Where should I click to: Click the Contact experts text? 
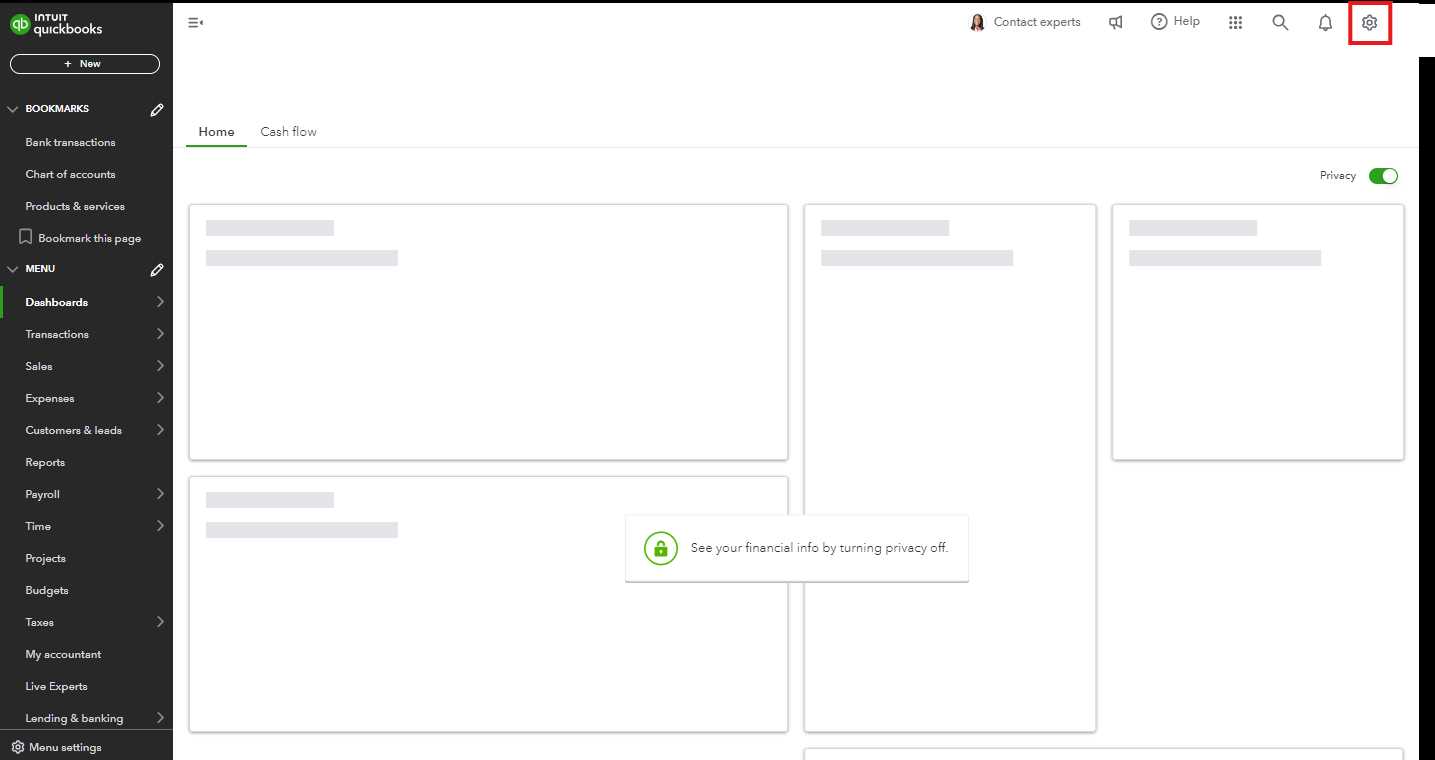[1037, 22]
